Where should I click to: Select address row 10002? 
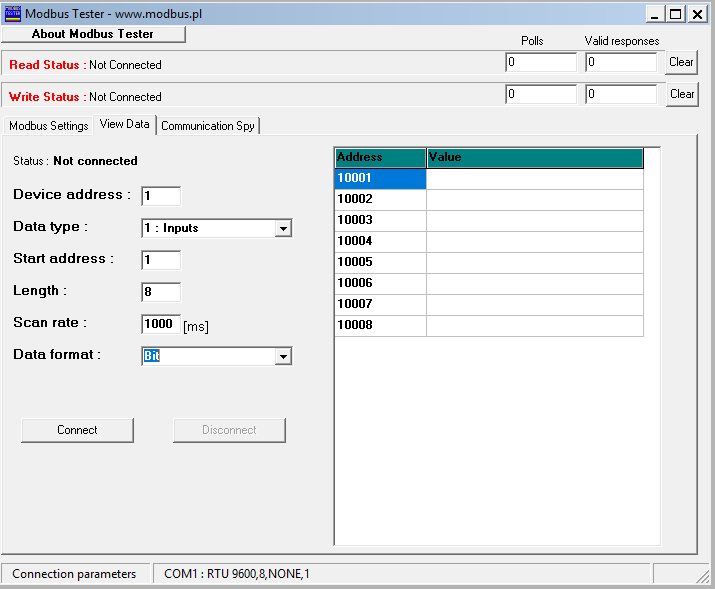[x=380, y=200]
